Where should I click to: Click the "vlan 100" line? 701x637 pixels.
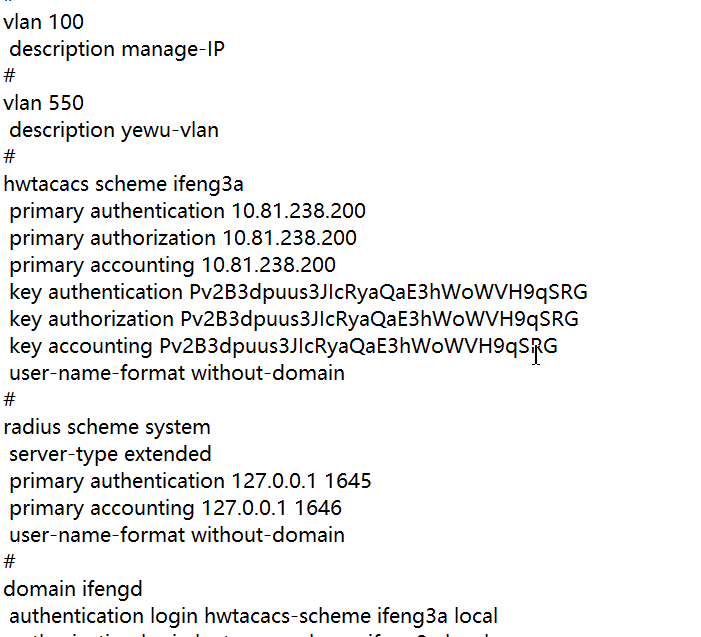44,21
